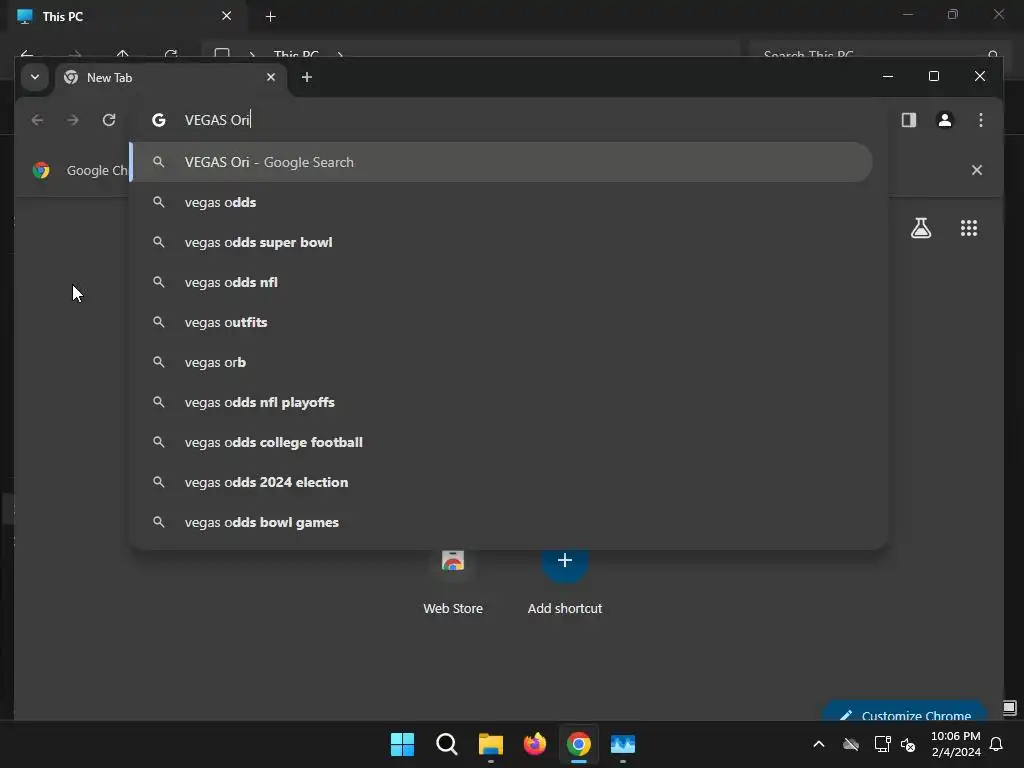
Task: Select suggestion vegas odds nfl playoffs
Action: tap(502, 402)
